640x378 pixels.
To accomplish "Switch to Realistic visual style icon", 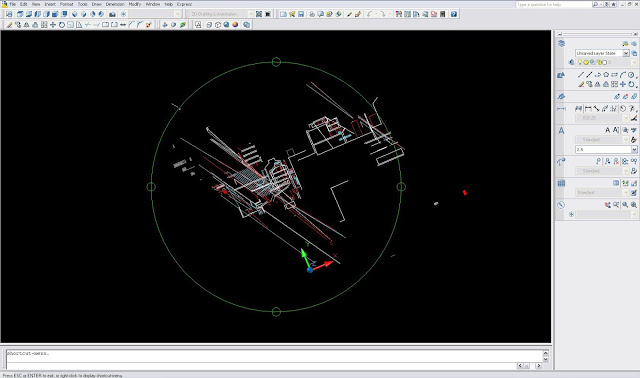I will 226,25.
